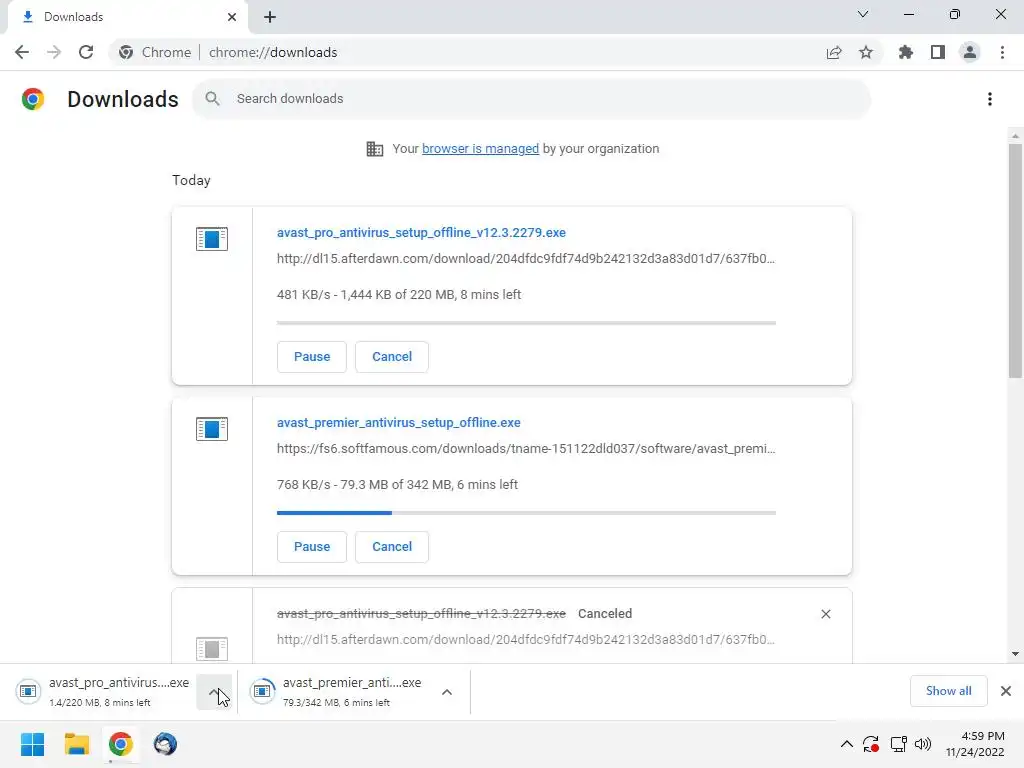Select the Downloads browser tab
Image resolution: width=1024 pixels, height=768 pixels.
[127, 17]
